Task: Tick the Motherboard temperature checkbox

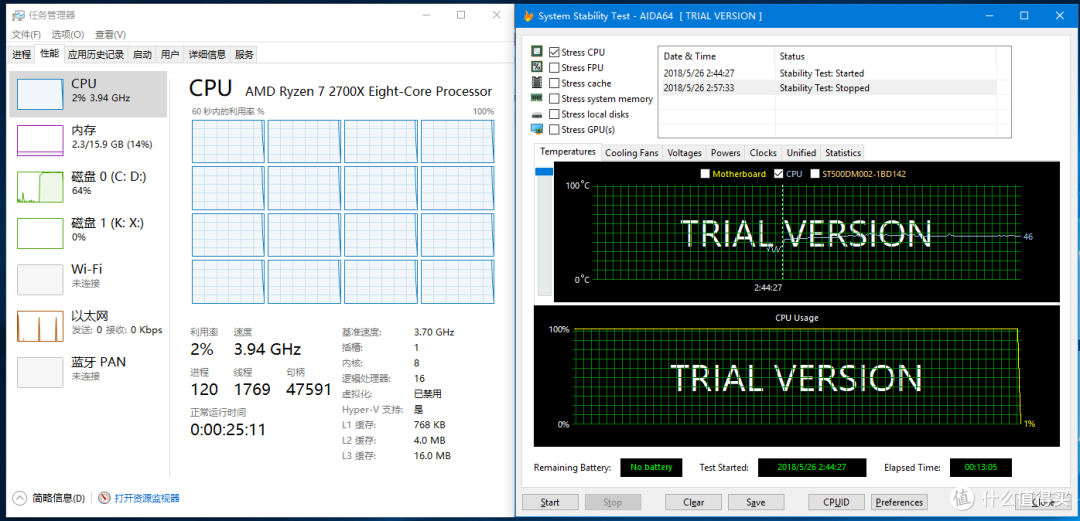Action: (705, 174)
